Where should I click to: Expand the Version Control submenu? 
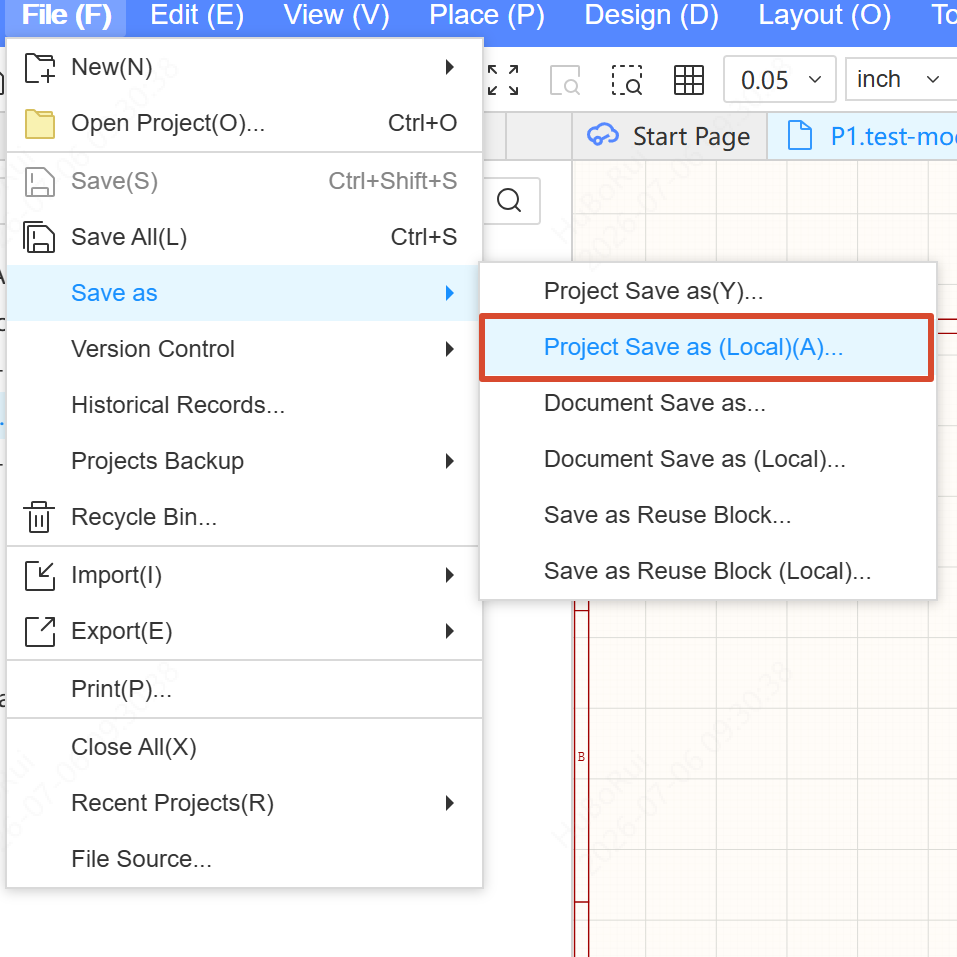pos(244,349)
